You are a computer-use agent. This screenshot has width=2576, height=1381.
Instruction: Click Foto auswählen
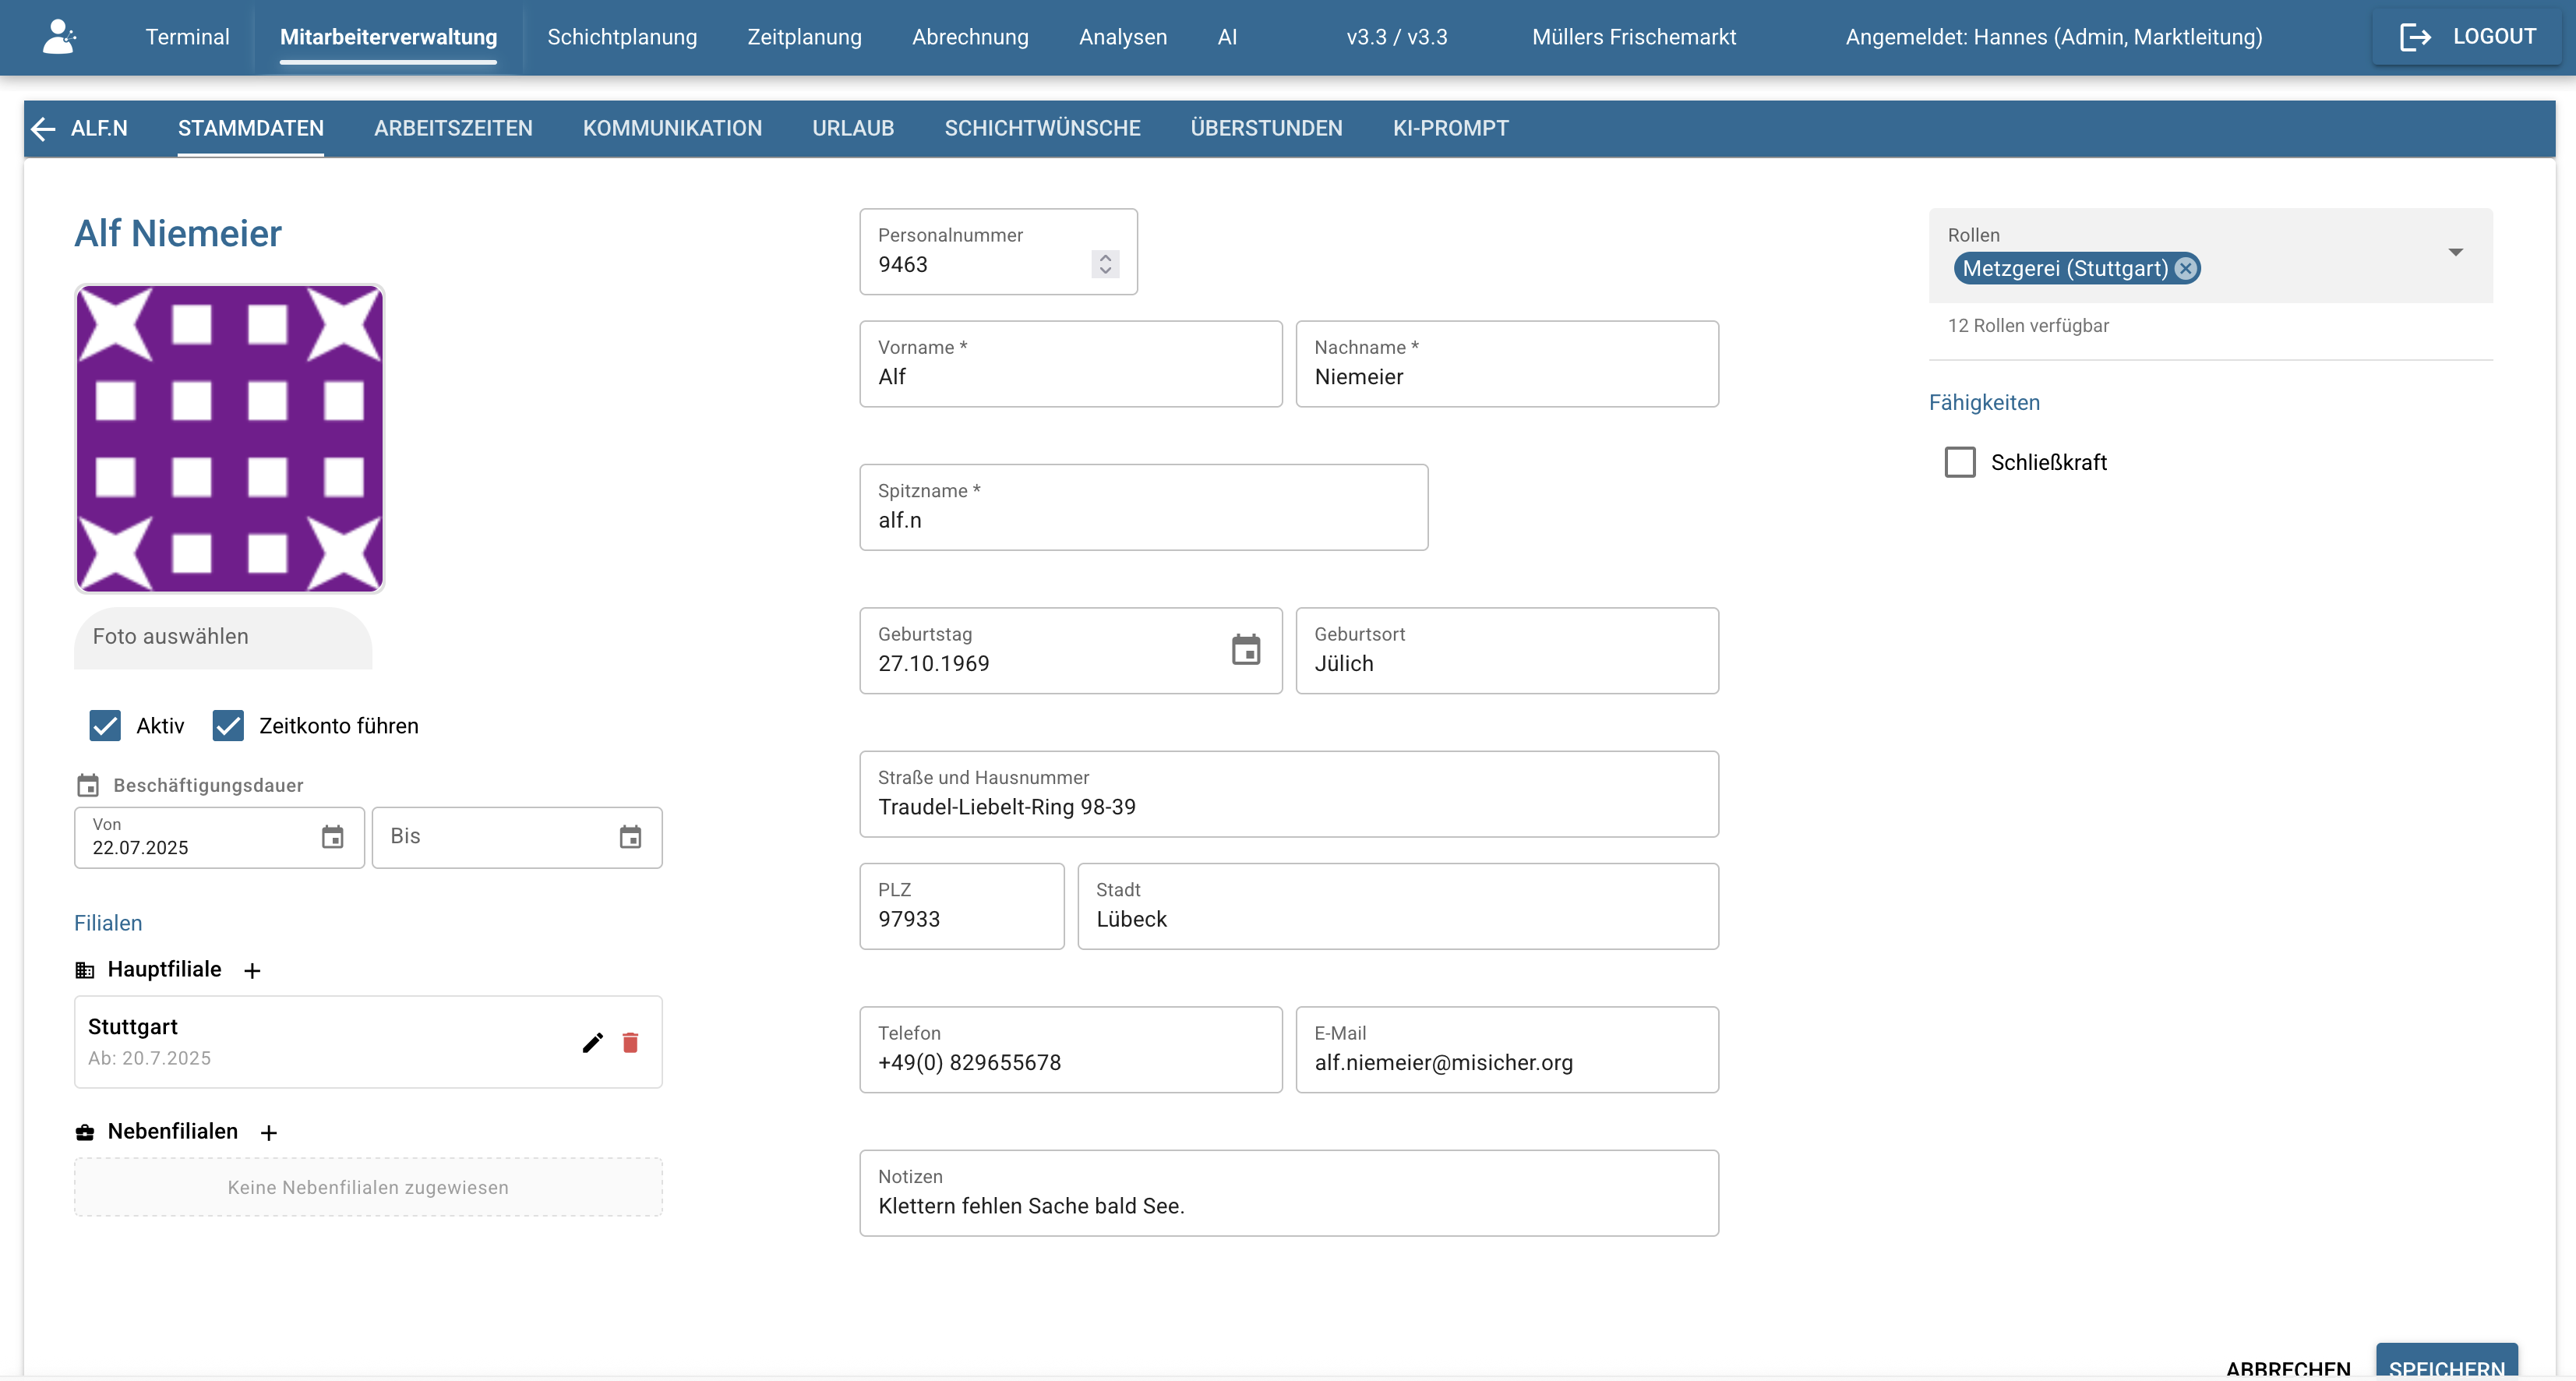point(170,636)
